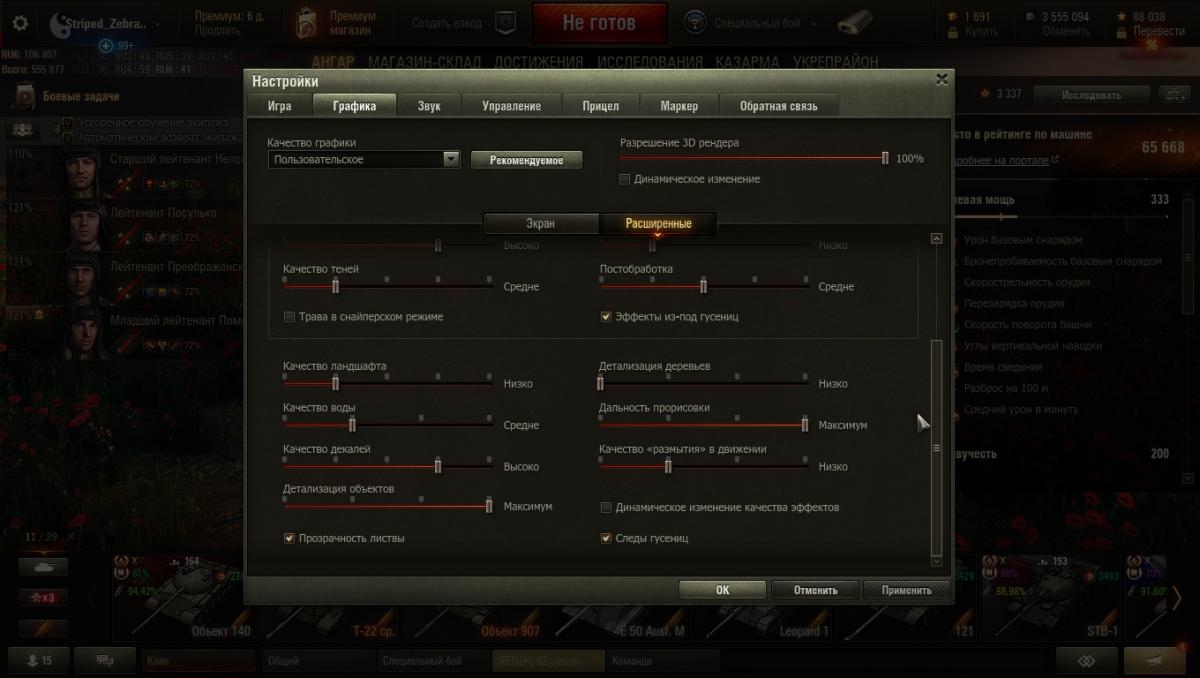
Task: Enable the 'Трава в снайперском режиме' checkbox
Action: (x=290, y=317)
